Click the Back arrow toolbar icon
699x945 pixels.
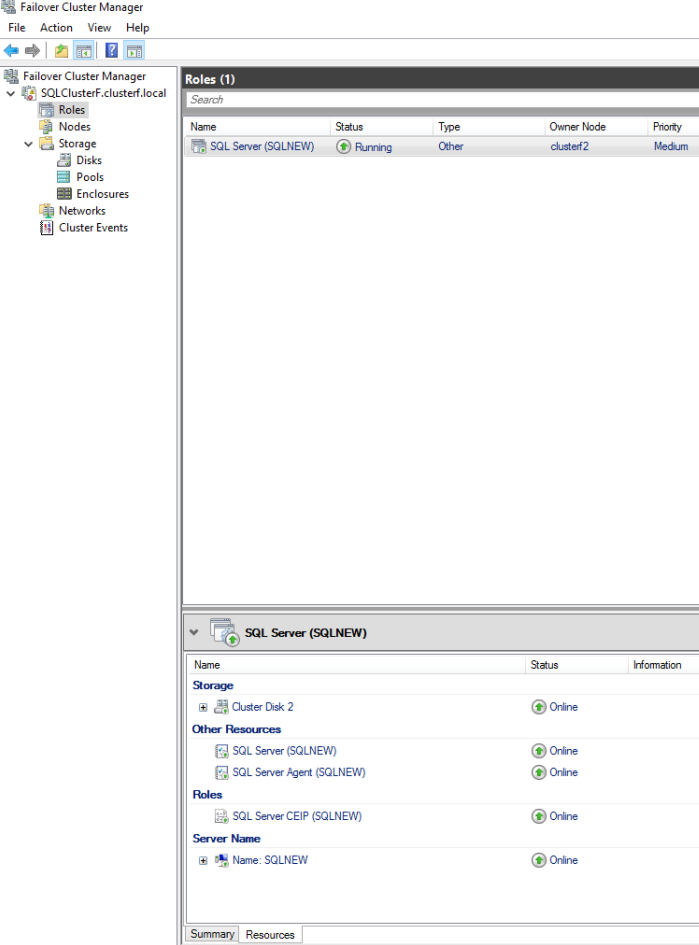pos(11,51)
